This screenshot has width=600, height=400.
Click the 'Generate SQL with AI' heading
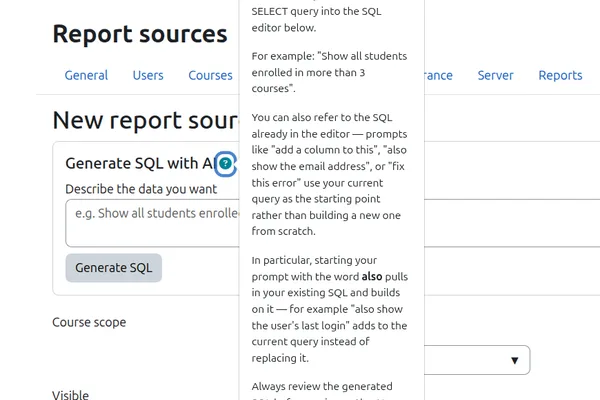coord(140,163)
